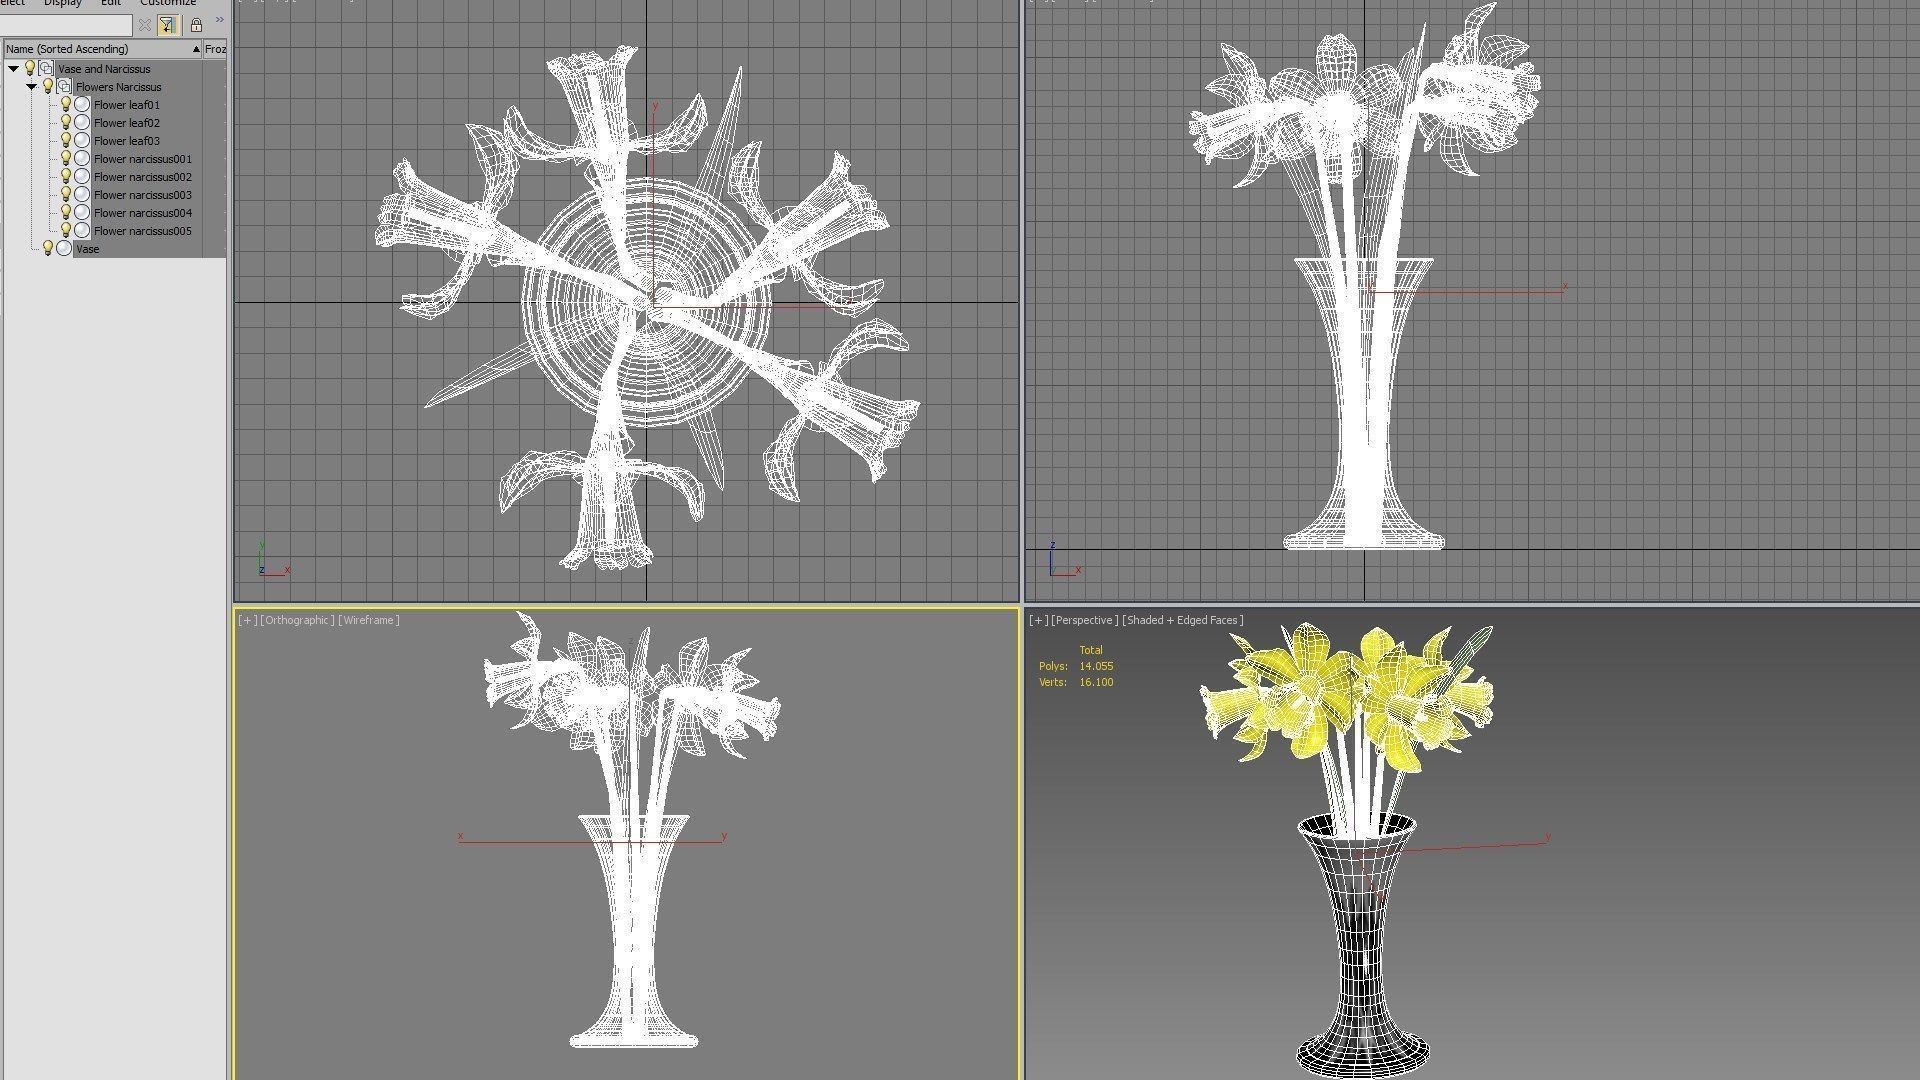Clear the scene explorer search filter (X icon)
The image size is (1920, 1080).
click(145, 25)
